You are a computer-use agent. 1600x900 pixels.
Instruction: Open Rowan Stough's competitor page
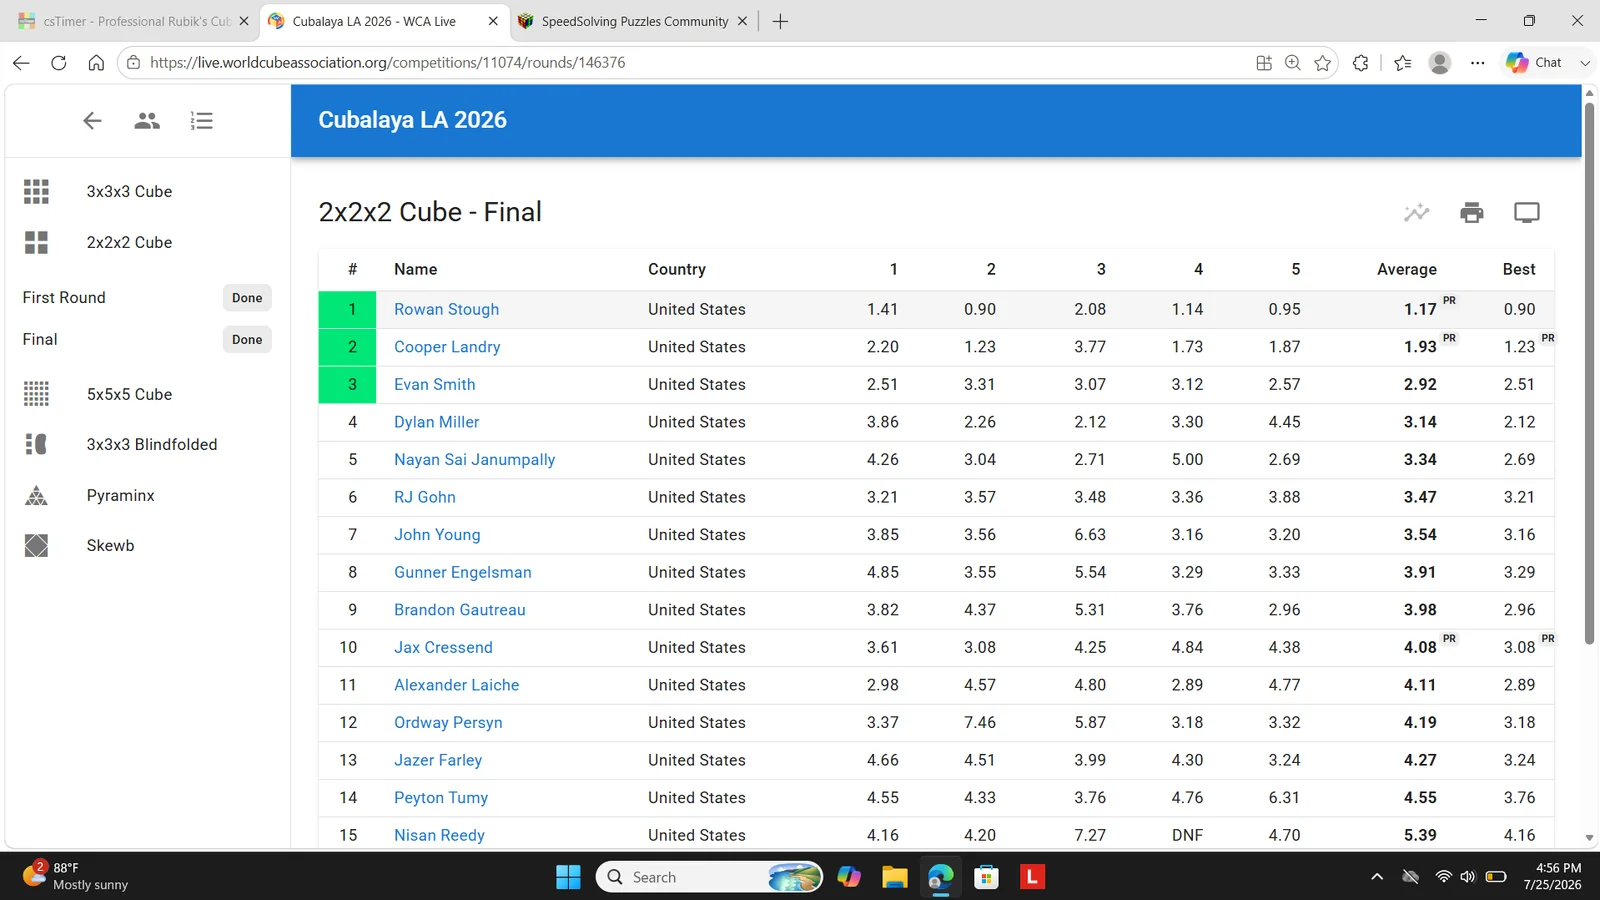tap(446, 309)
